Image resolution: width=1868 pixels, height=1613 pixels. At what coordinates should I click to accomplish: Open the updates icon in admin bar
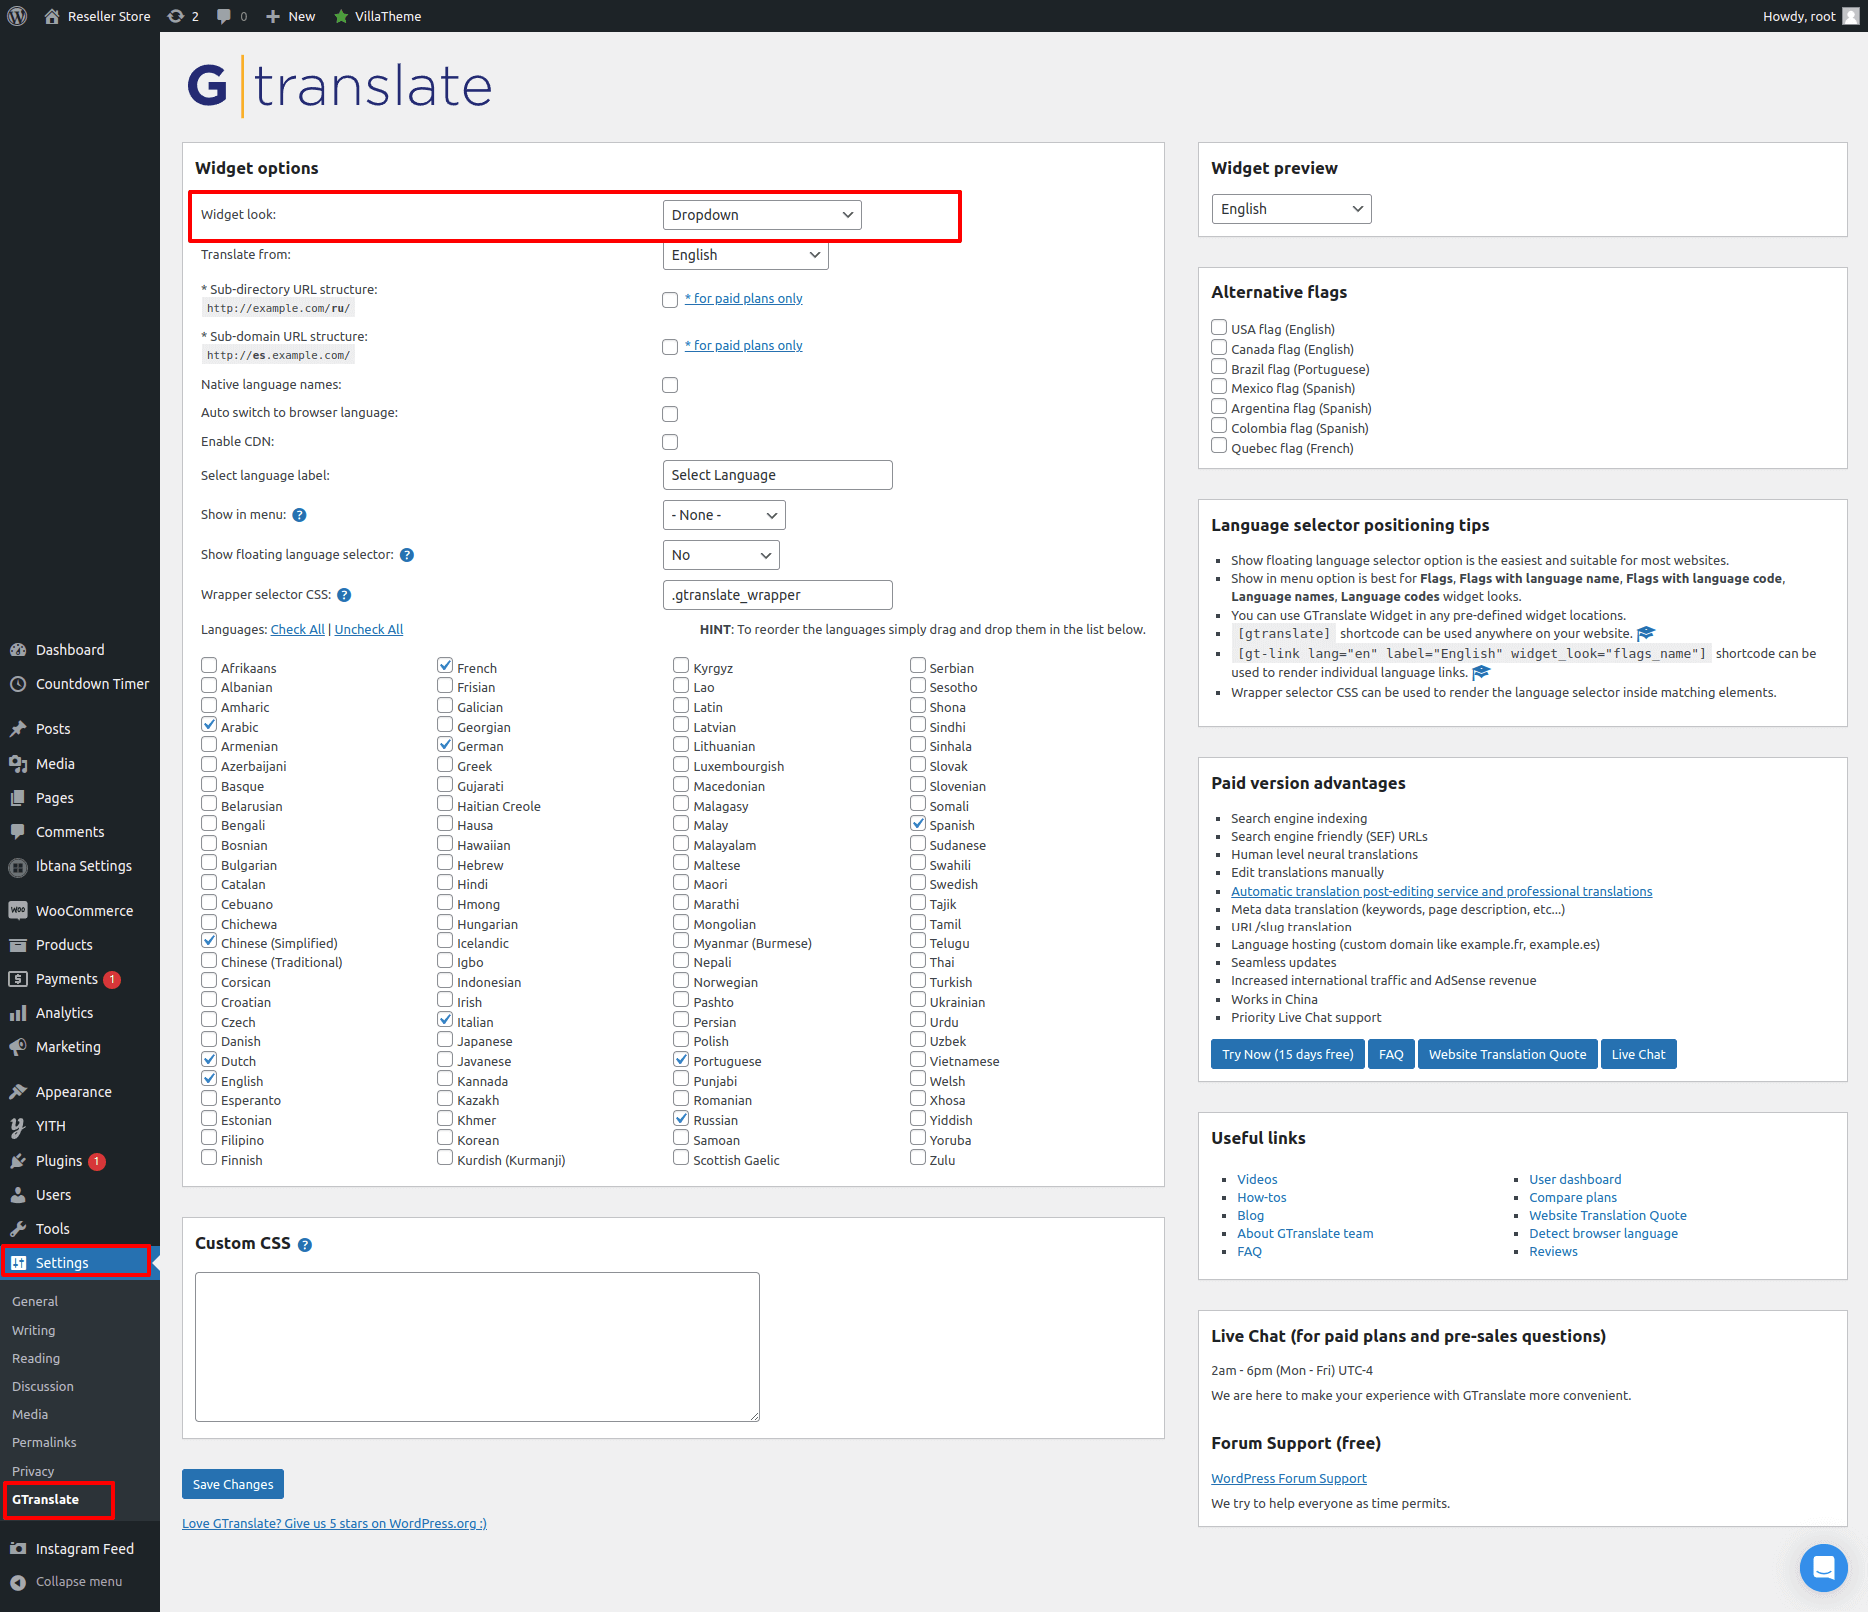[176, 16]
